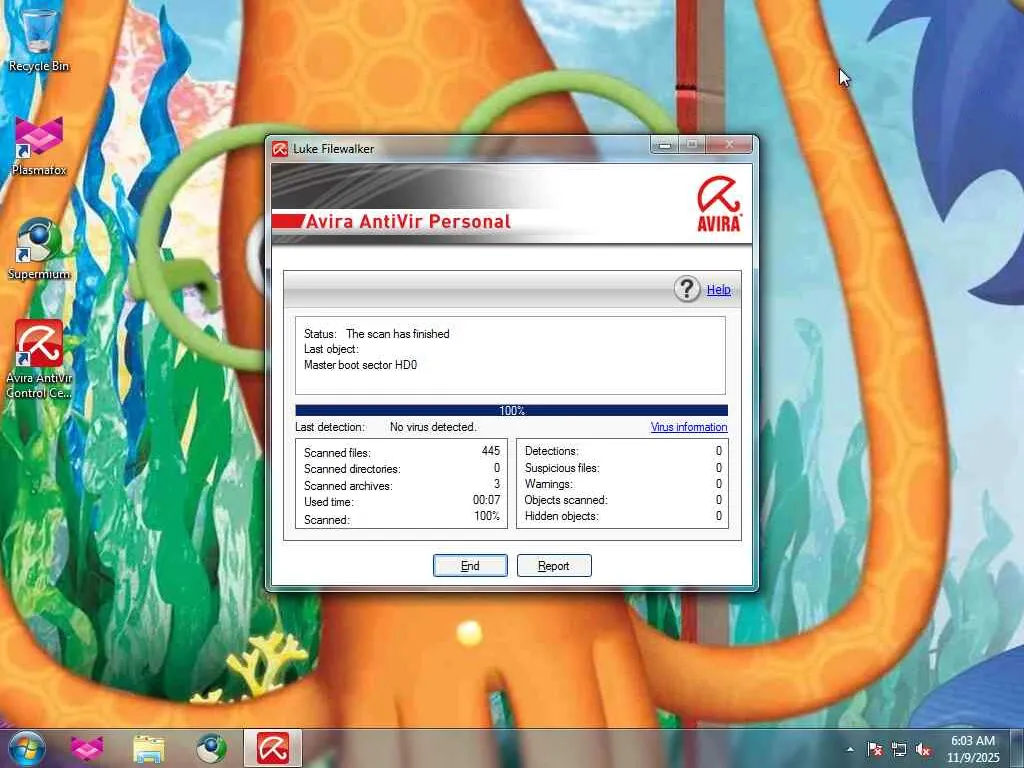Click the 'The scan has finished' status text

point(397,334)
